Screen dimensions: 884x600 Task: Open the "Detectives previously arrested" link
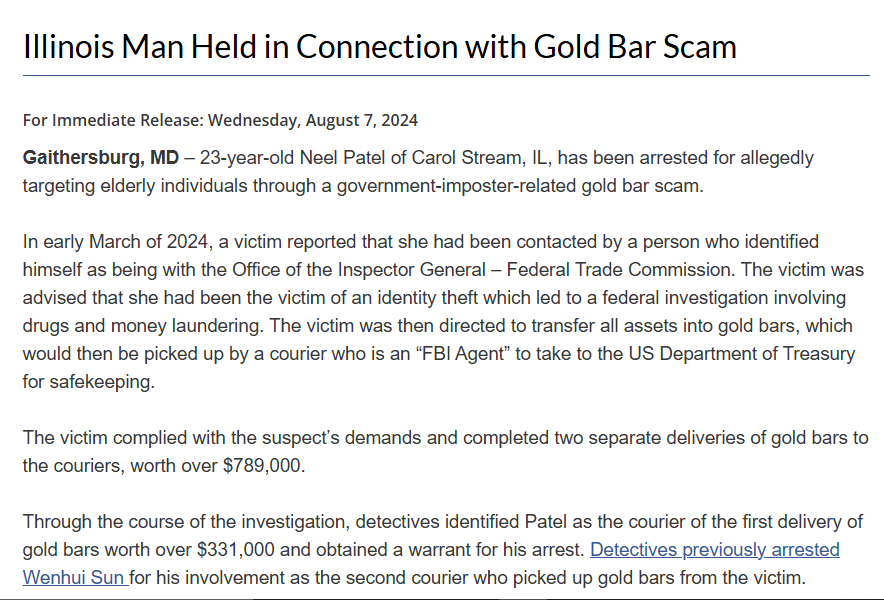(715, 549)
